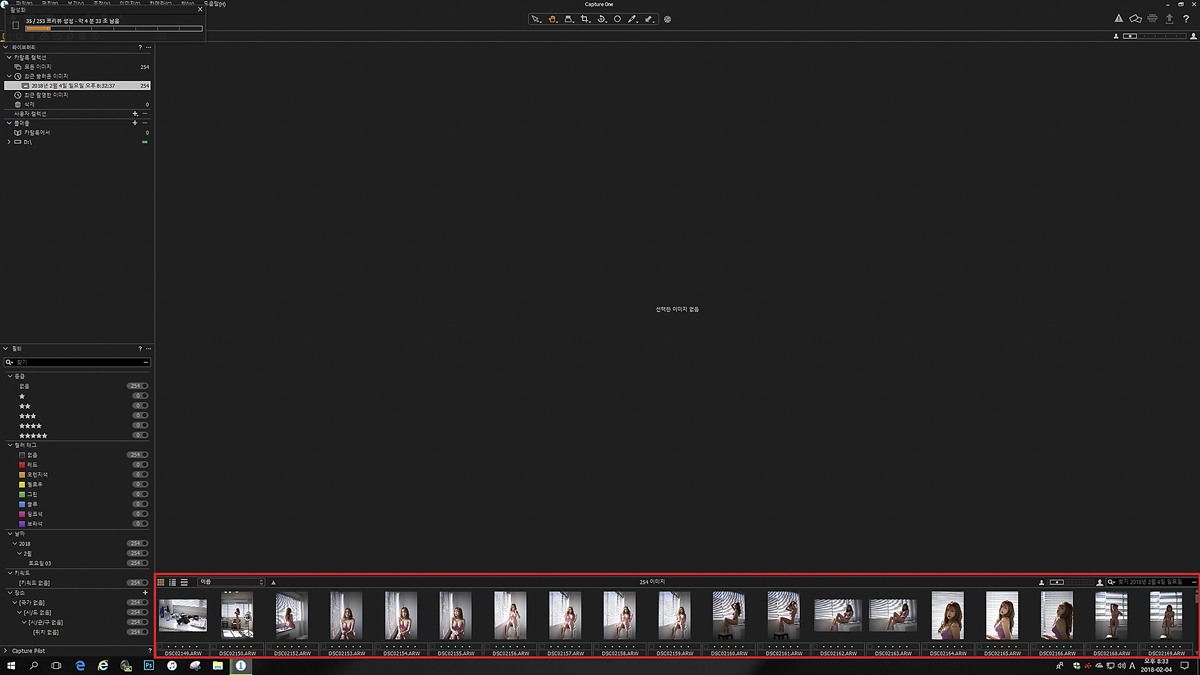Screen dimensions: 1200x675
Task: Add a folder with 폴더 plus icon
Action: pos(135,123)
